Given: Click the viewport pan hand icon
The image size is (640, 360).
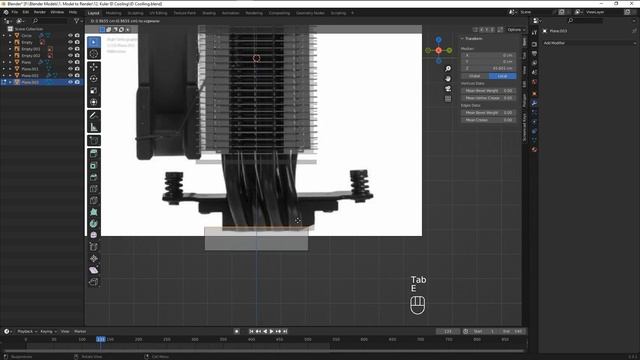Looking at the screenshot, I should pyautogui.click(x=448, y=78).
